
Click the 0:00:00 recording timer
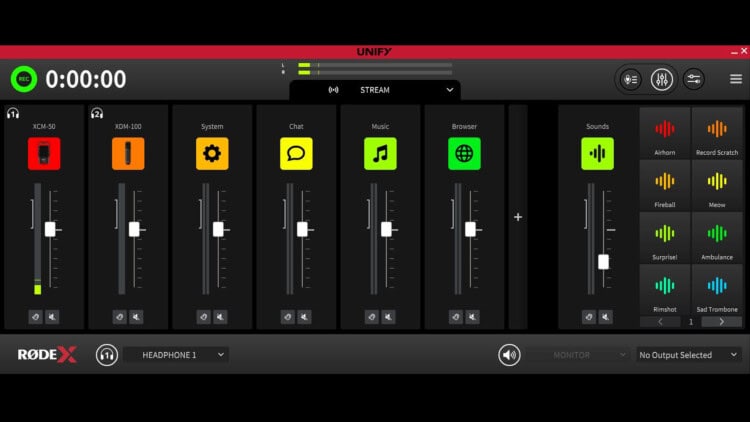pyautogui.click(x=86, y=79)
